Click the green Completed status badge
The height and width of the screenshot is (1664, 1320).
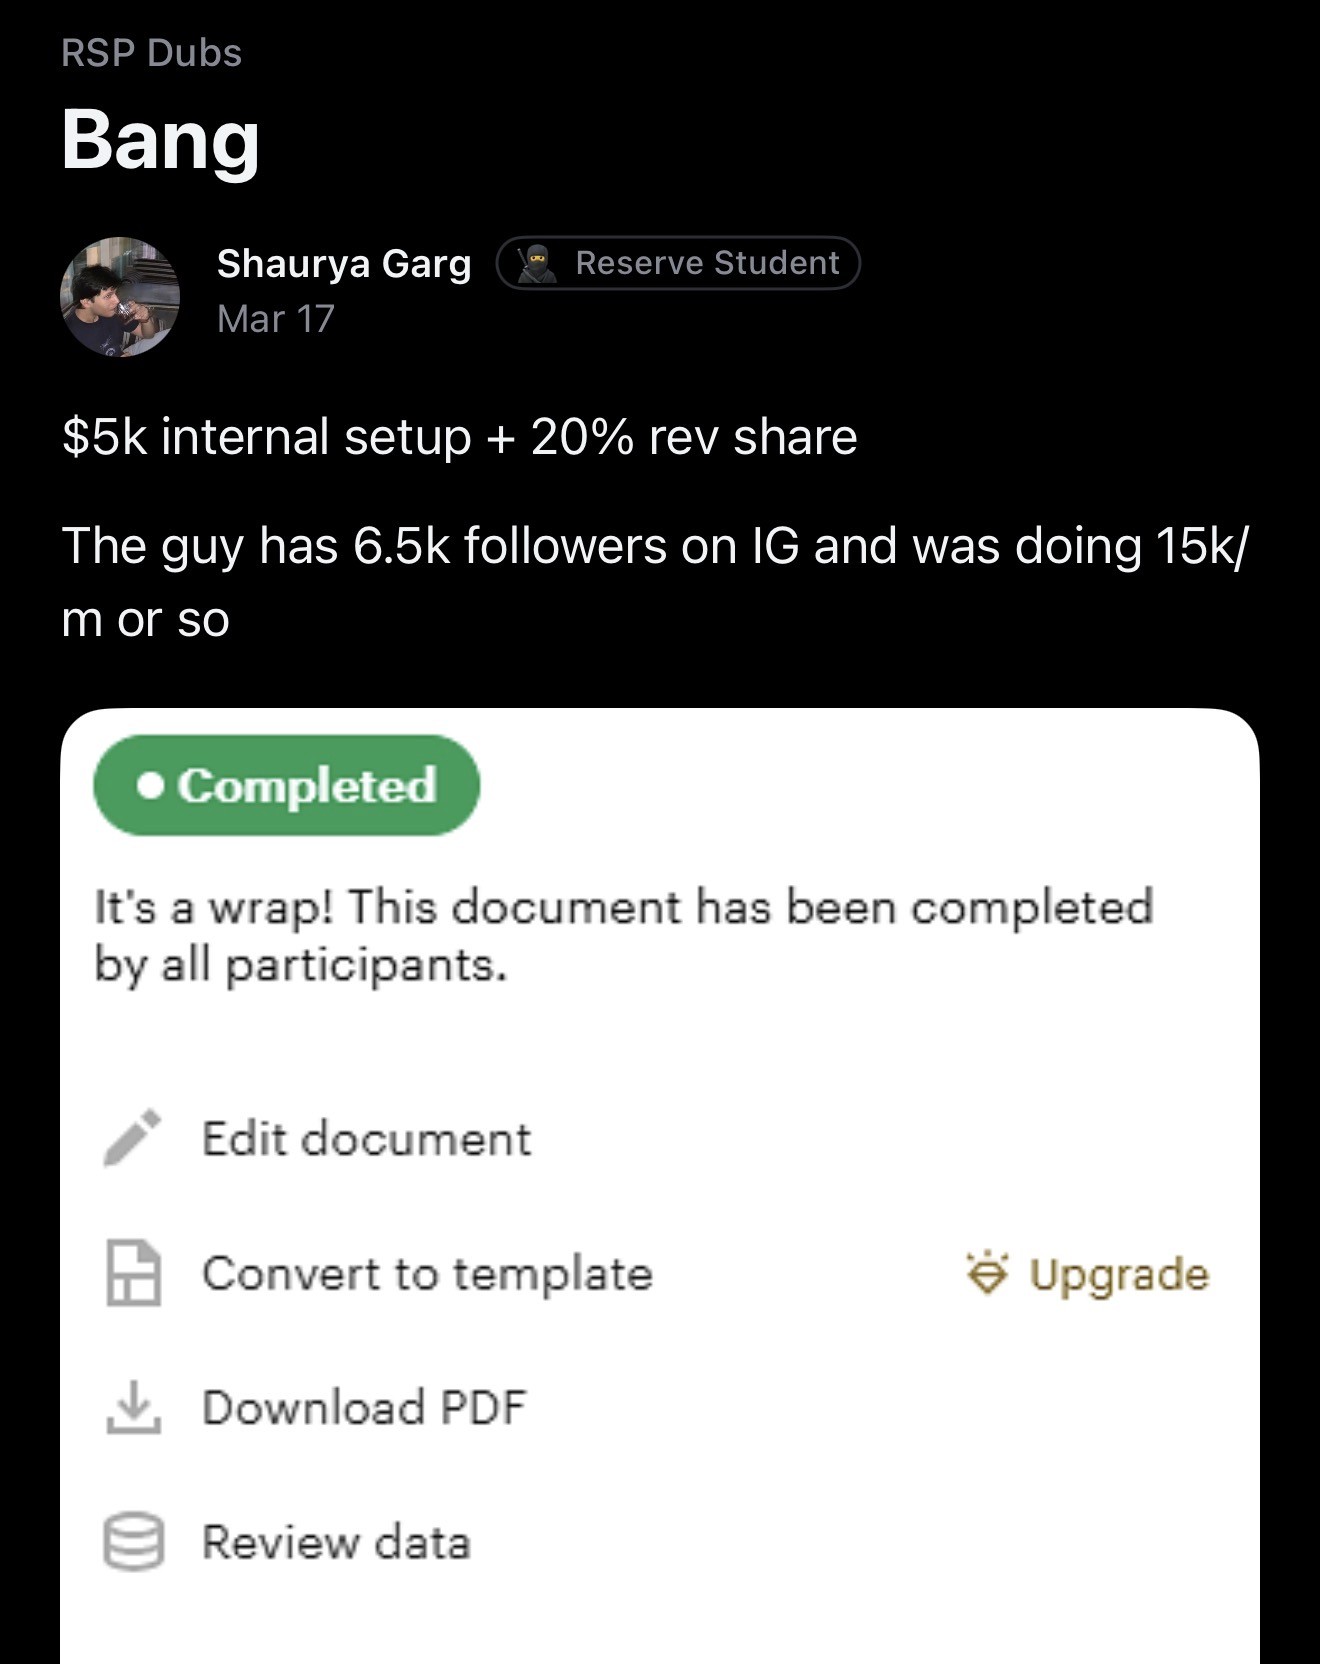coord(287,786)
